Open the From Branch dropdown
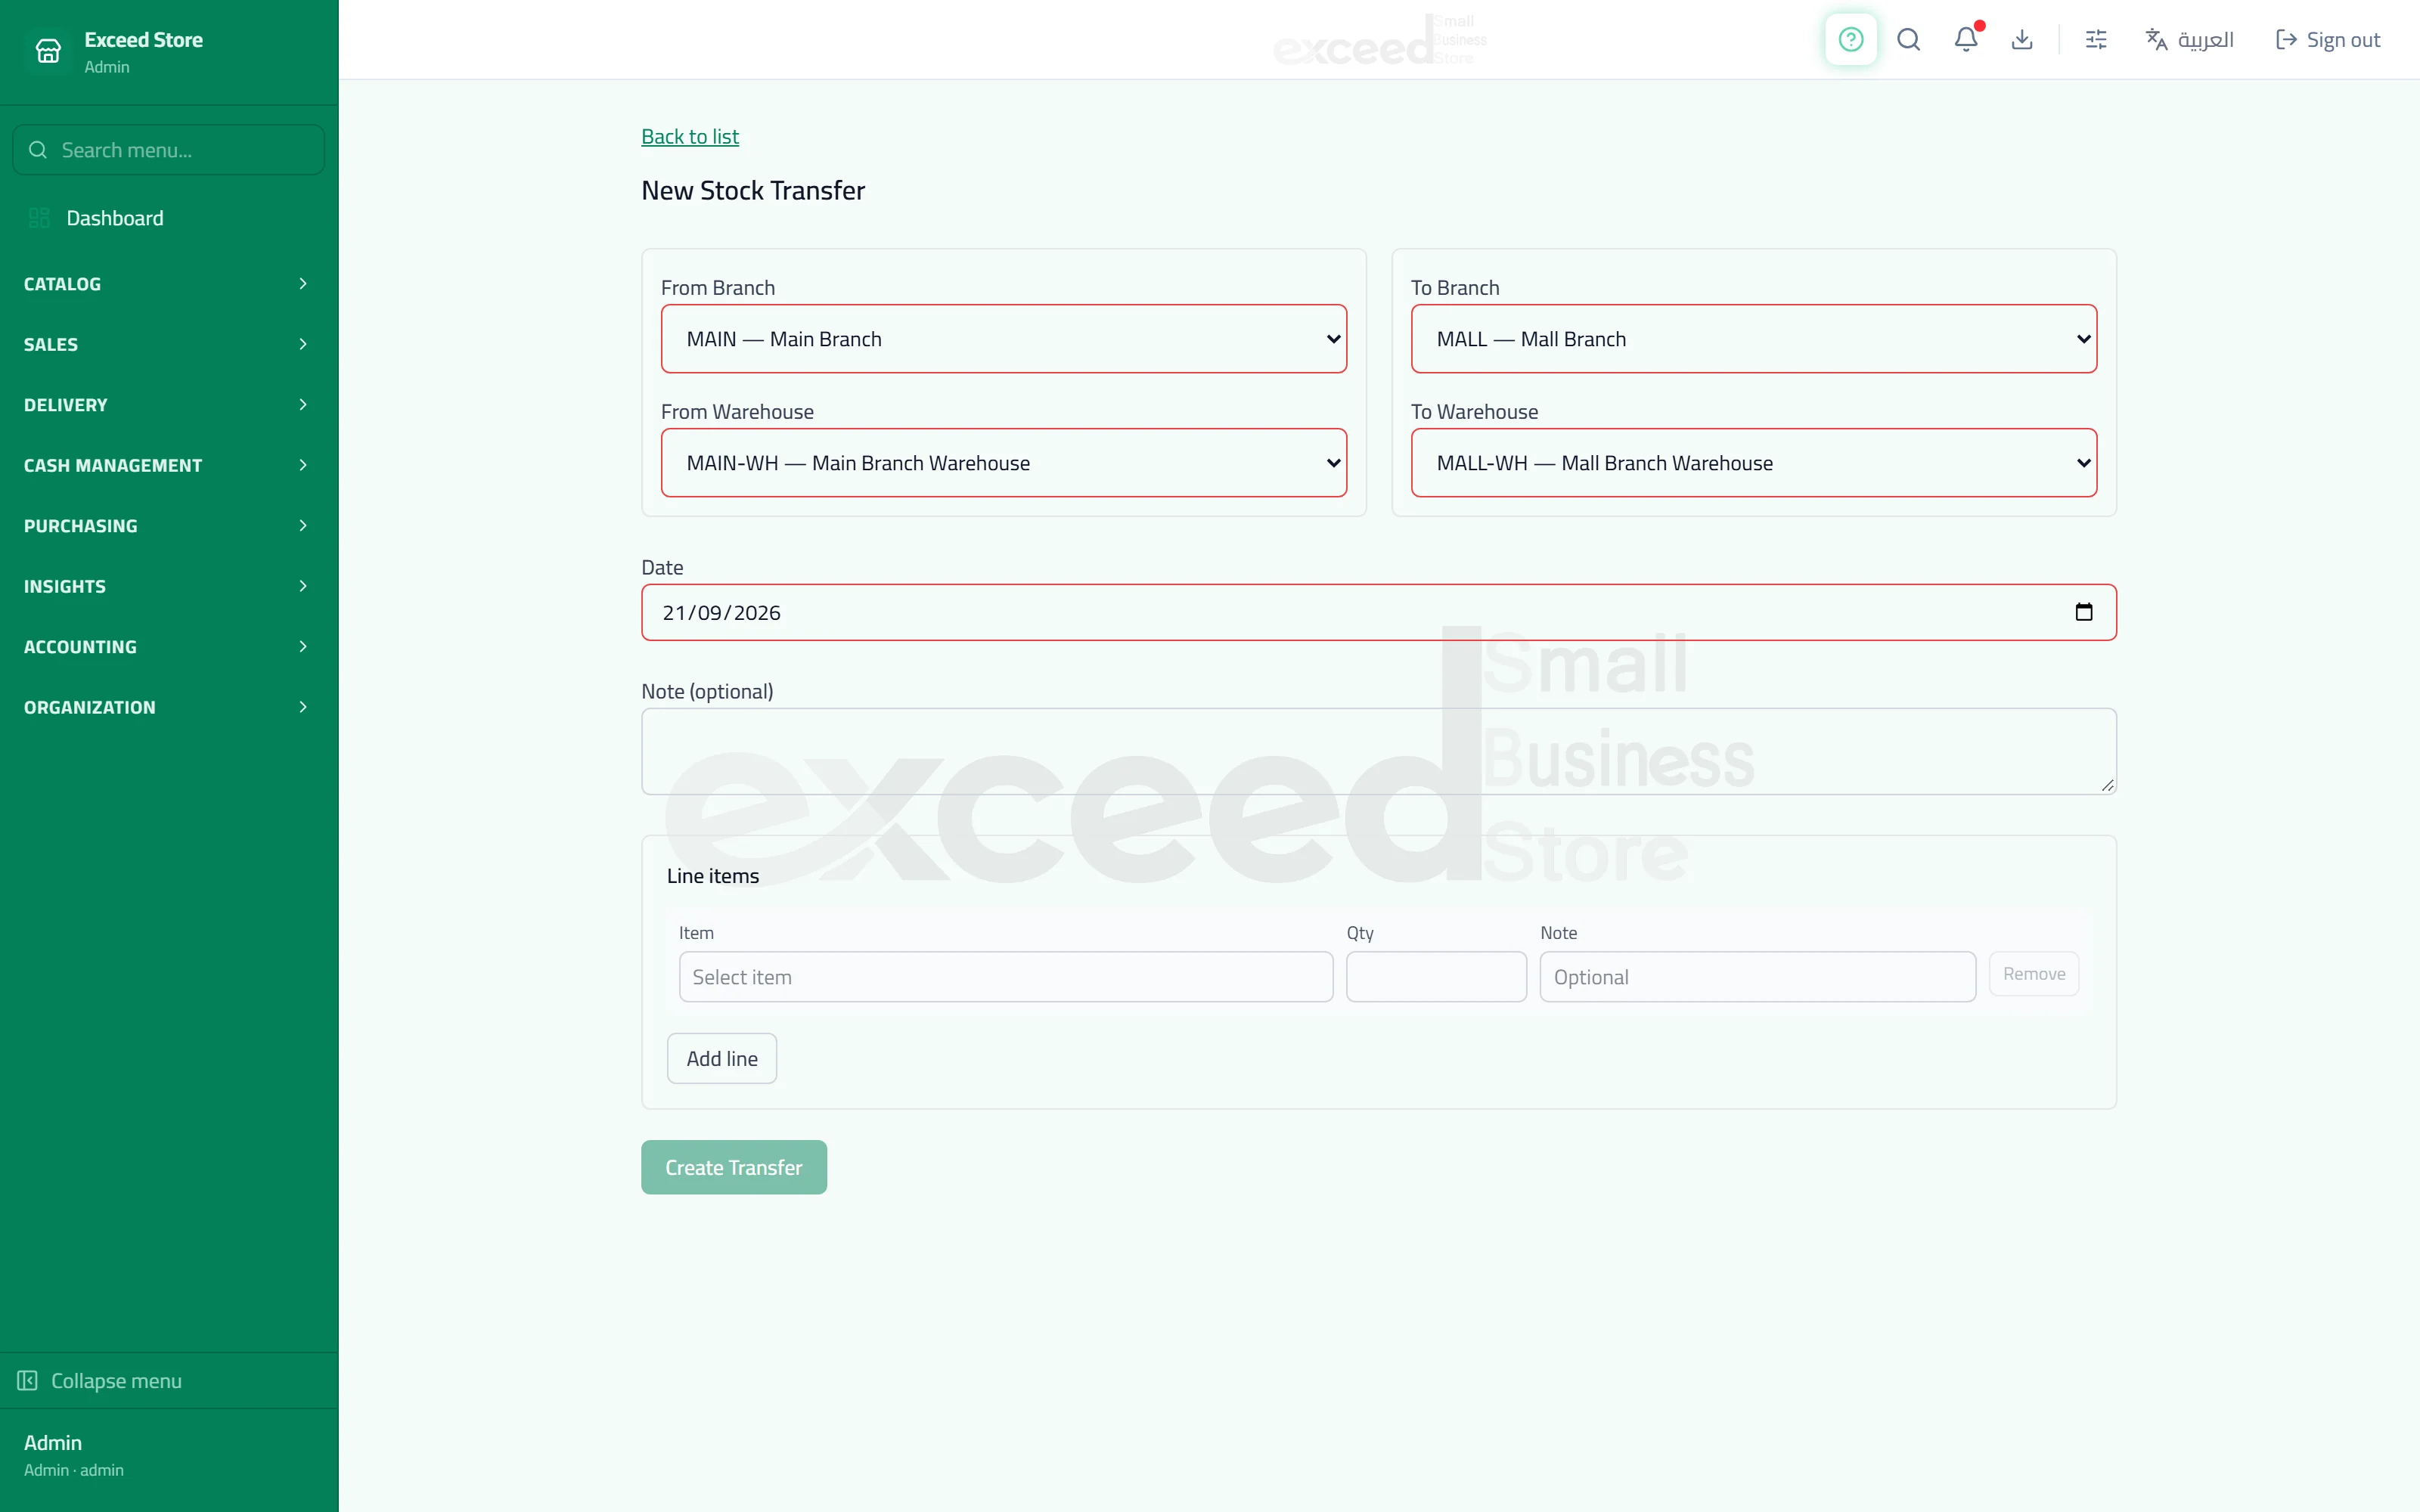Screen dimensions: 2420x1512 pyautogui.click(x=1003, y=339)
